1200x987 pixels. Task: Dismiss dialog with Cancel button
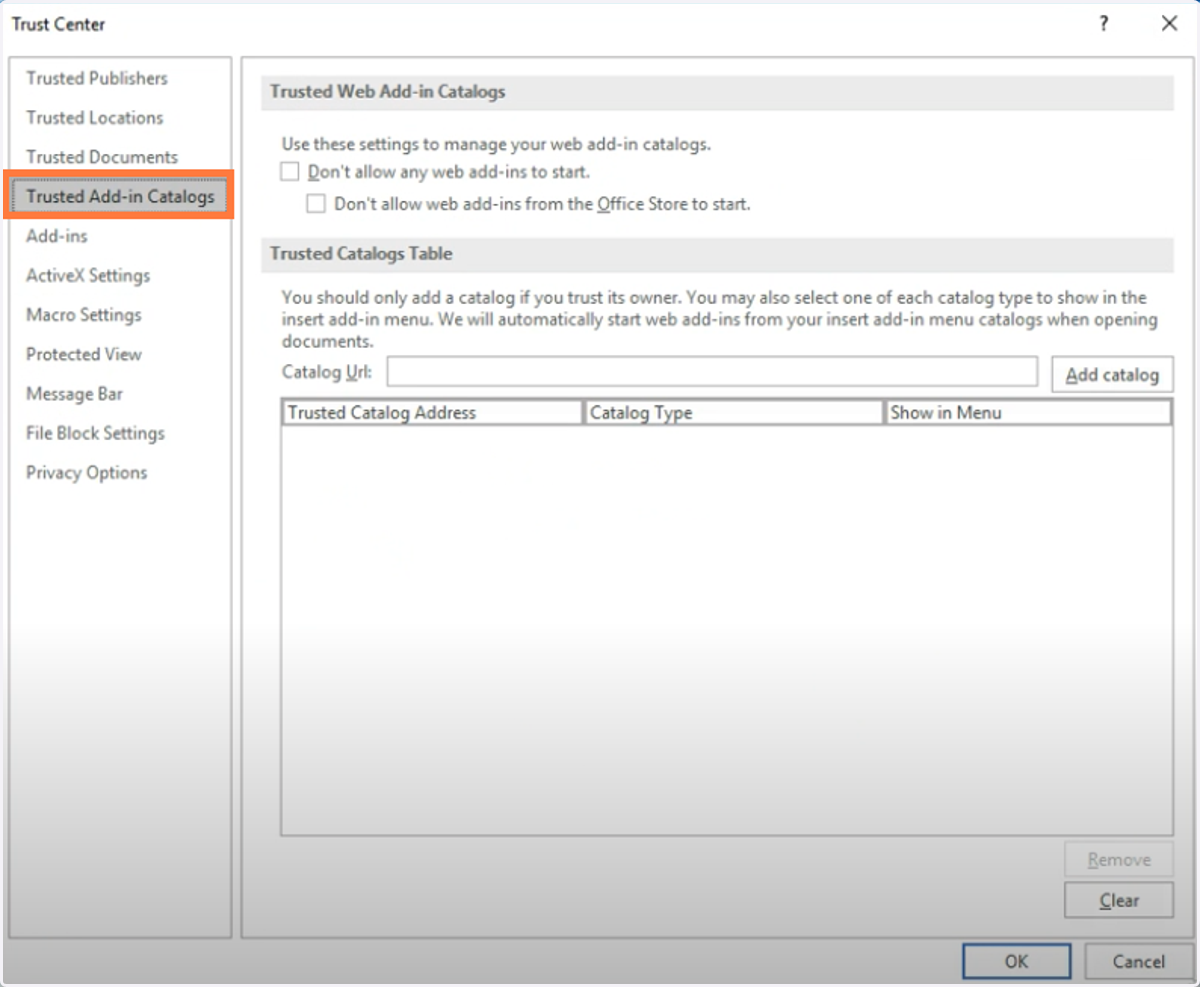coord(1138,961)
